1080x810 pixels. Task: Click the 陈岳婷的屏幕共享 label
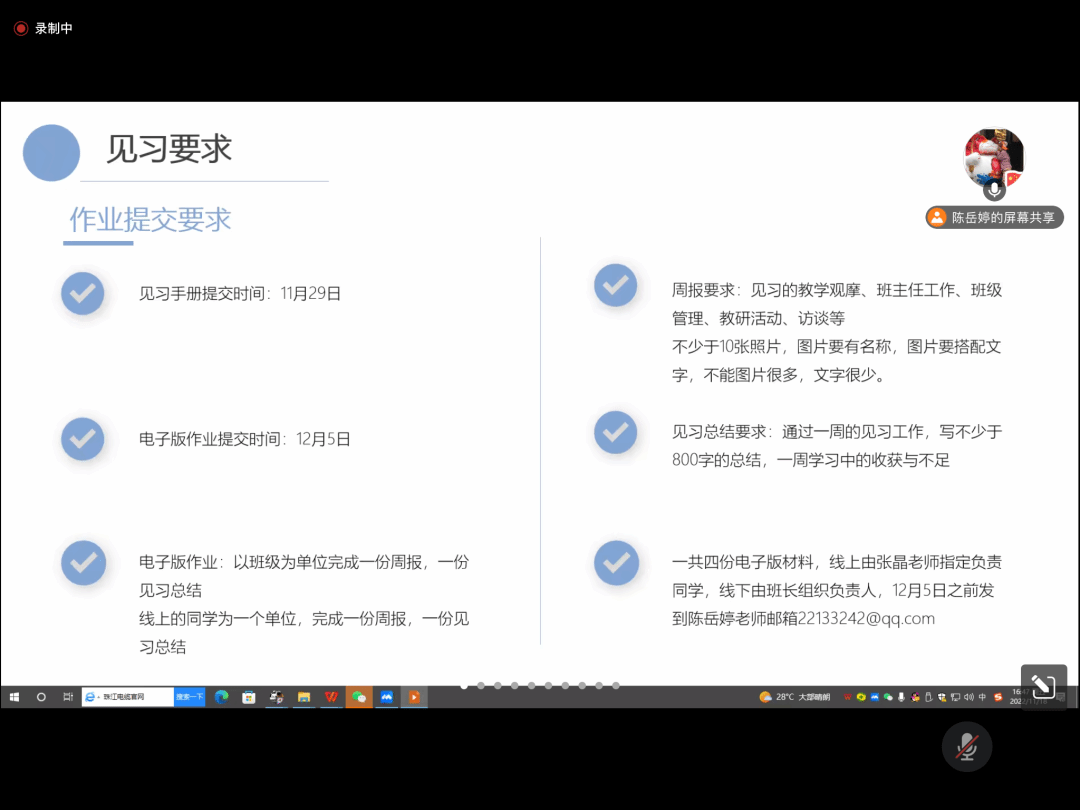coord(994,217)
